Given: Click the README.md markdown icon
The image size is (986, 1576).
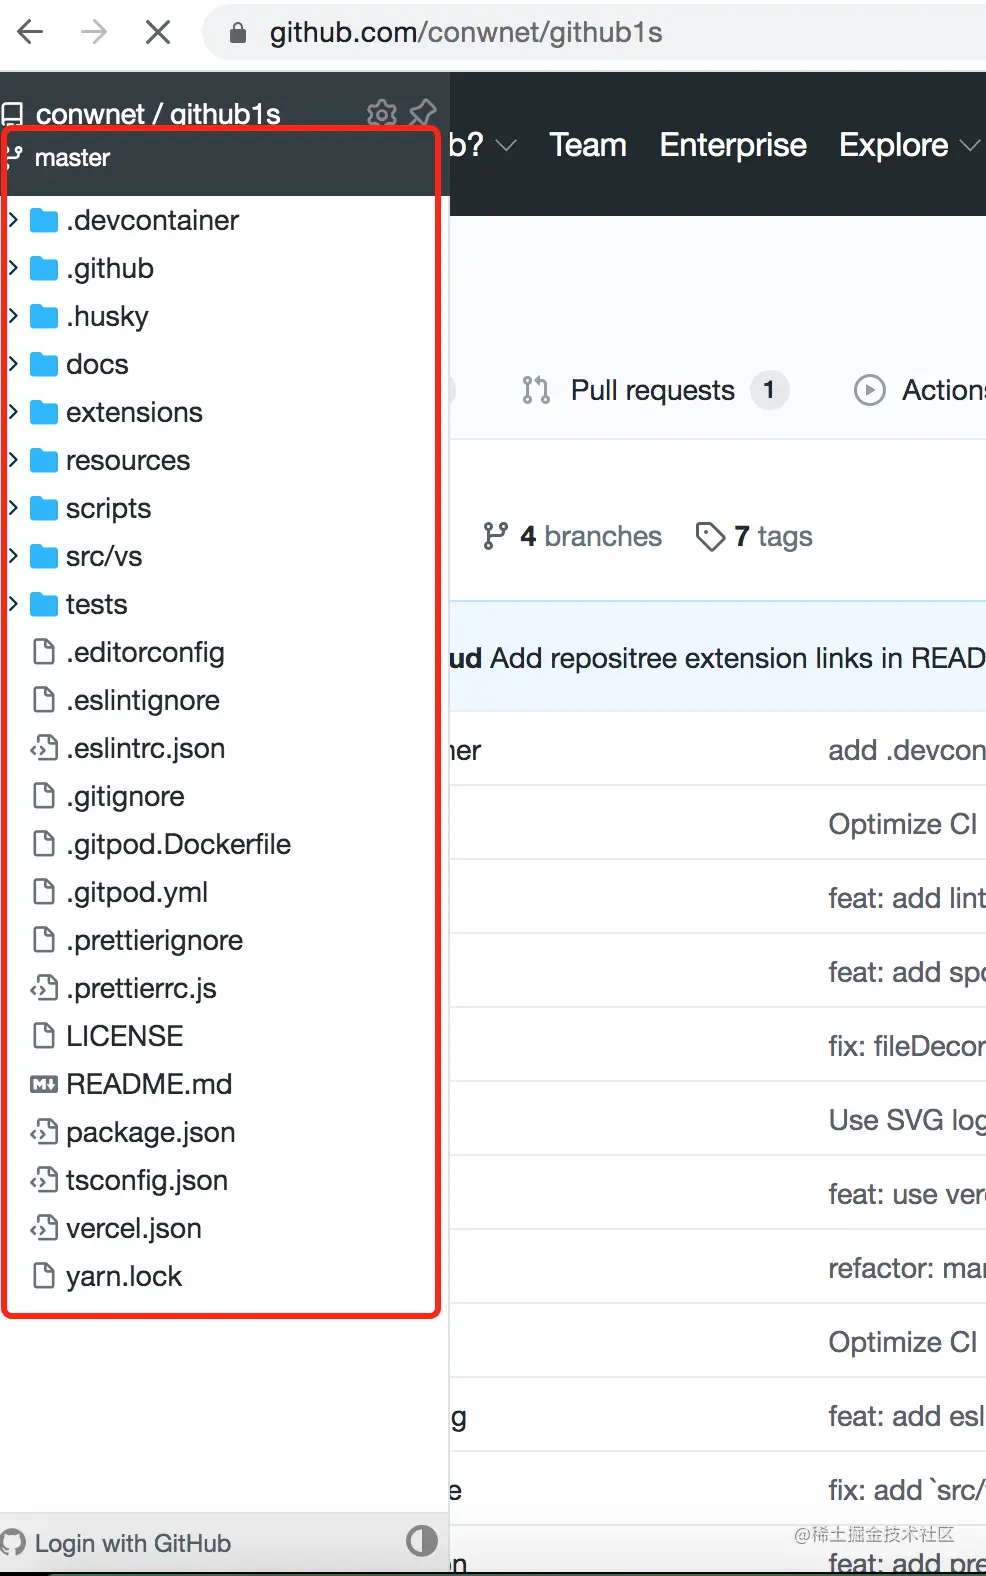Looking at the screenshot, I should point(44,1084).
